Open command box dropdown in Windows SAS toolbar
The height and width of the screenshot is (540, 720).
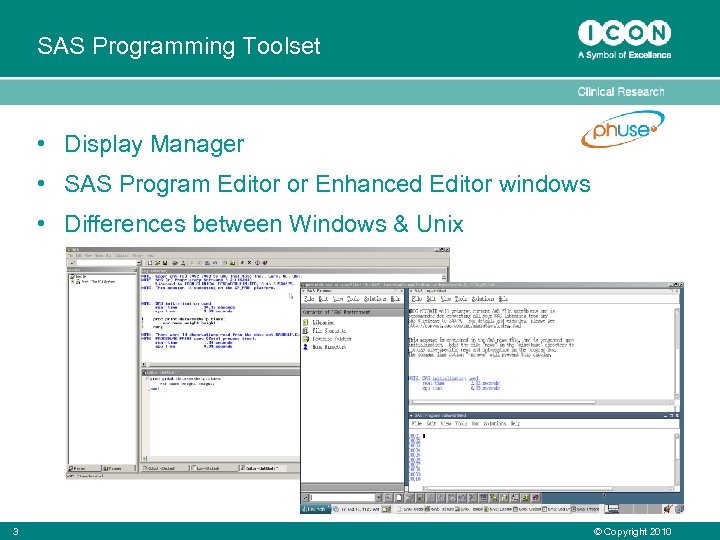tap(139, 263)
